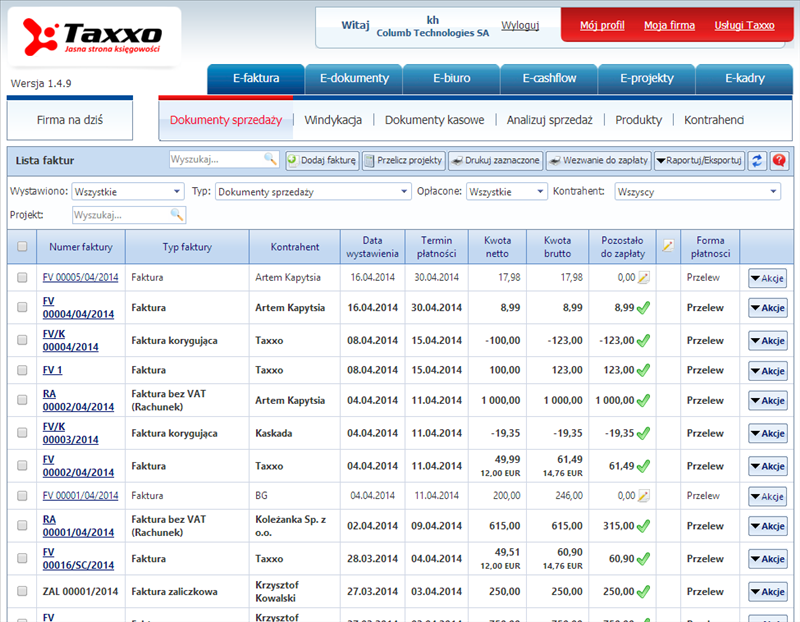This screenshot has height=622, width=800.
Task: Sort by Numer faktury column header
Action: pos(81,247)
